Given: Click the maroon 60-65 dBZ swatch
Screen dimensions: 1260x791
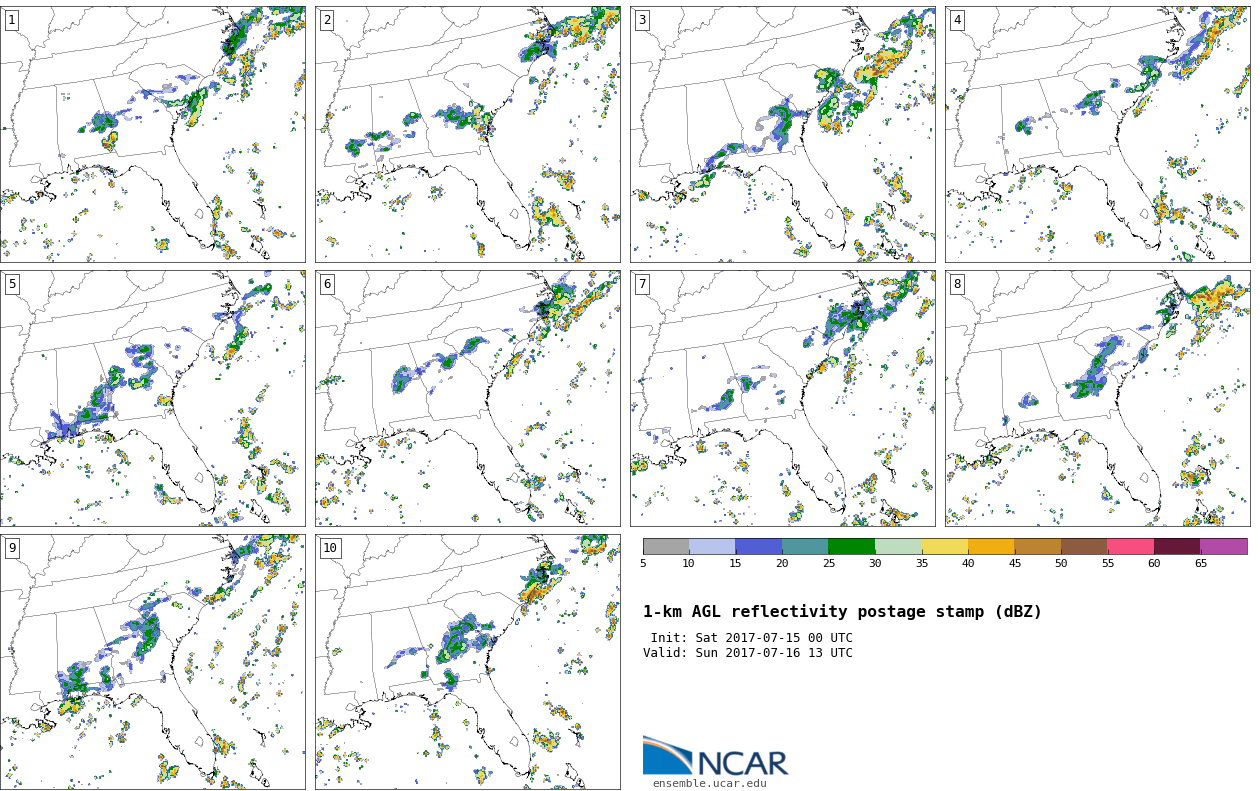Looking at the screenshot, I should point(1177,546).
